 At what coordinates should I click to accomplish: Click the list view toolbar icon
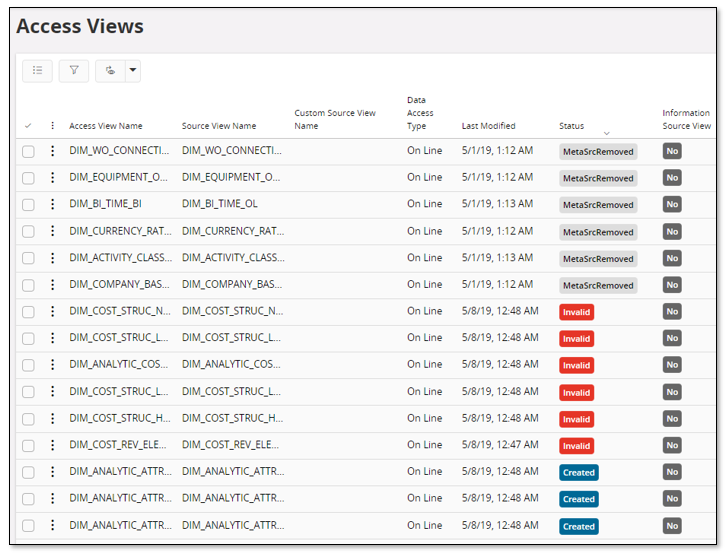pyautogui.click(x=37, y=70)
